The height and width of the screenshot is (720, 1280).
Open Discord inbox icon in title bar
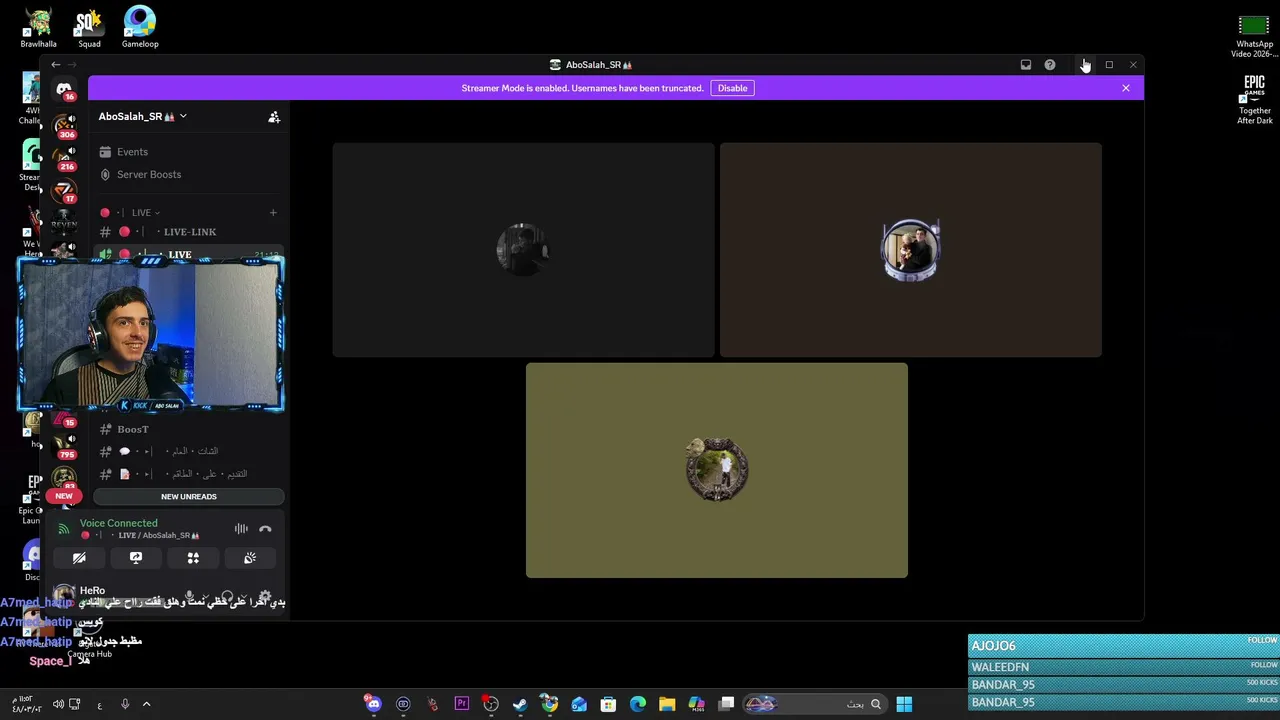tap(1025, 65)
